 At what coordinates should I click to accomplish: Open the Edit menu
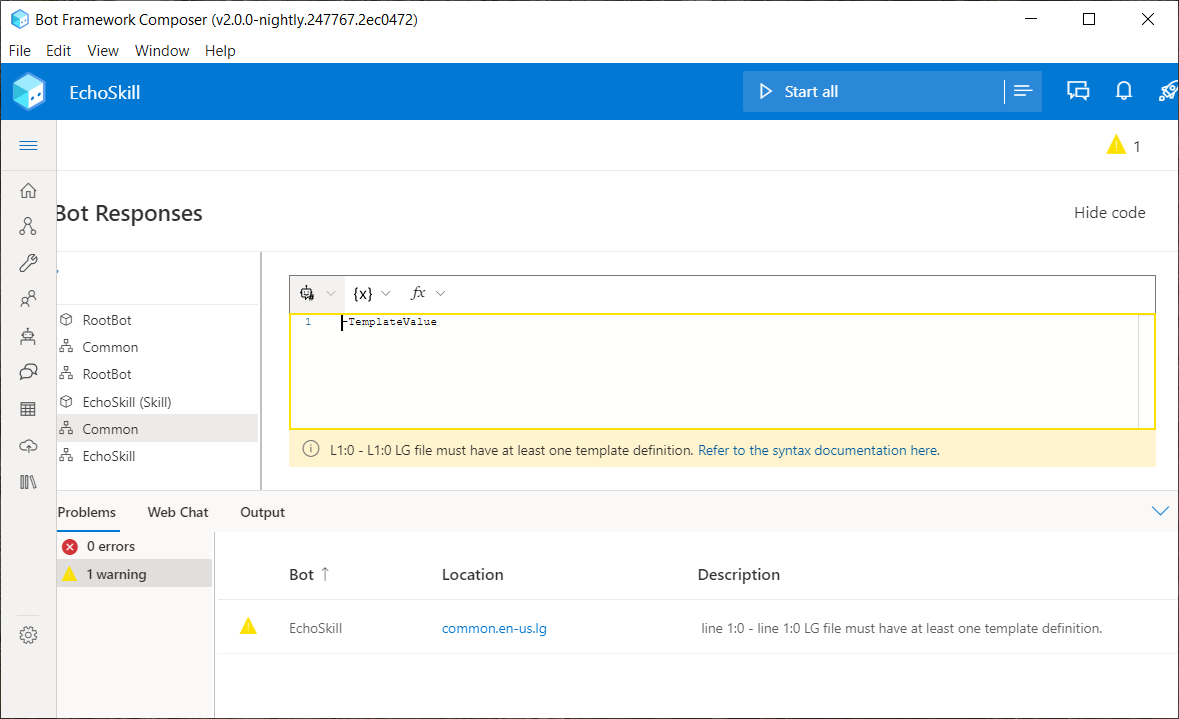point(58,50)
